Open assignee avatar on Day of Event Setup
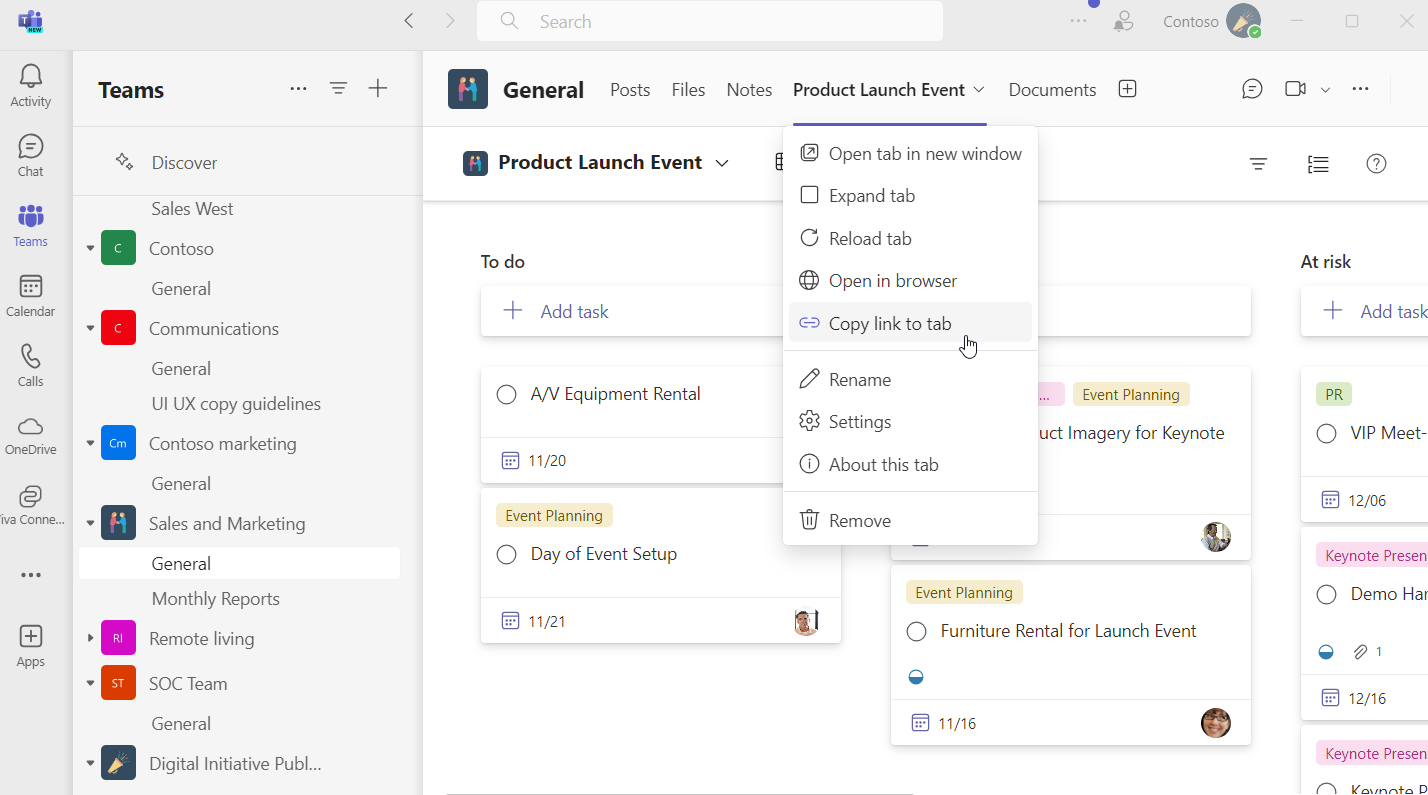The image size is (1428, 795). tap(806, 621)
